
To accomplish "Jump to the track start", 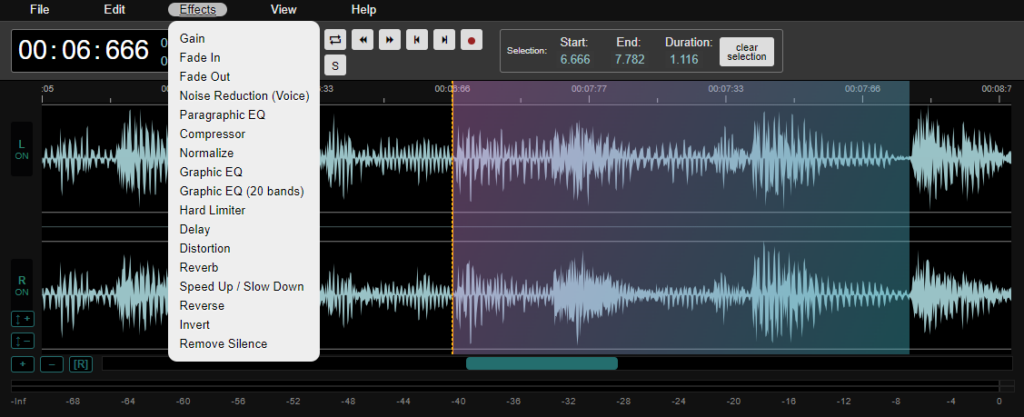I will (417, 40).
